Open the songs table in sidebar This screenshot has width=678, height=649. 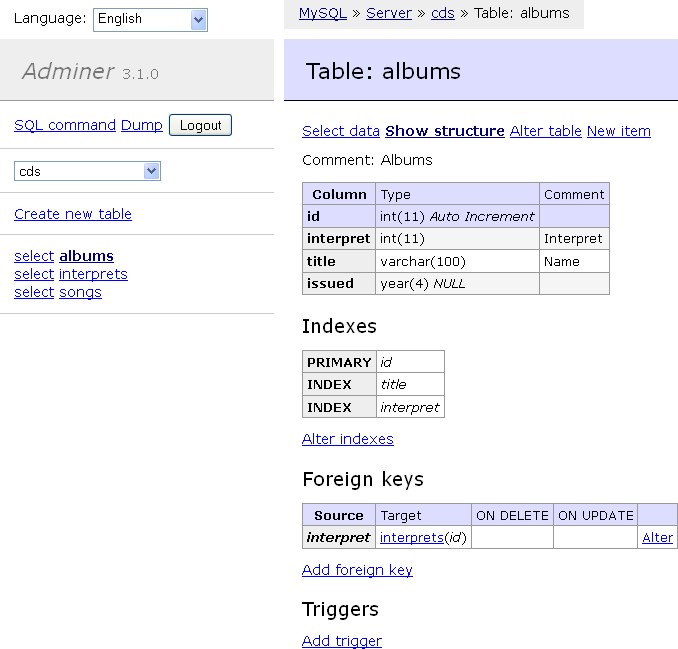80,292
